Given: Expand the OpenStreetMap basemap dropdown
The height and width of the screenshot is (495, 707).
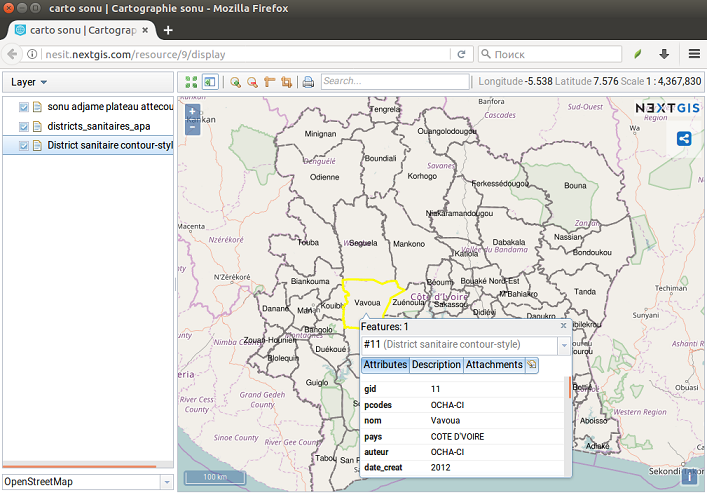Looking at the screenshot, I should (165, 482).
